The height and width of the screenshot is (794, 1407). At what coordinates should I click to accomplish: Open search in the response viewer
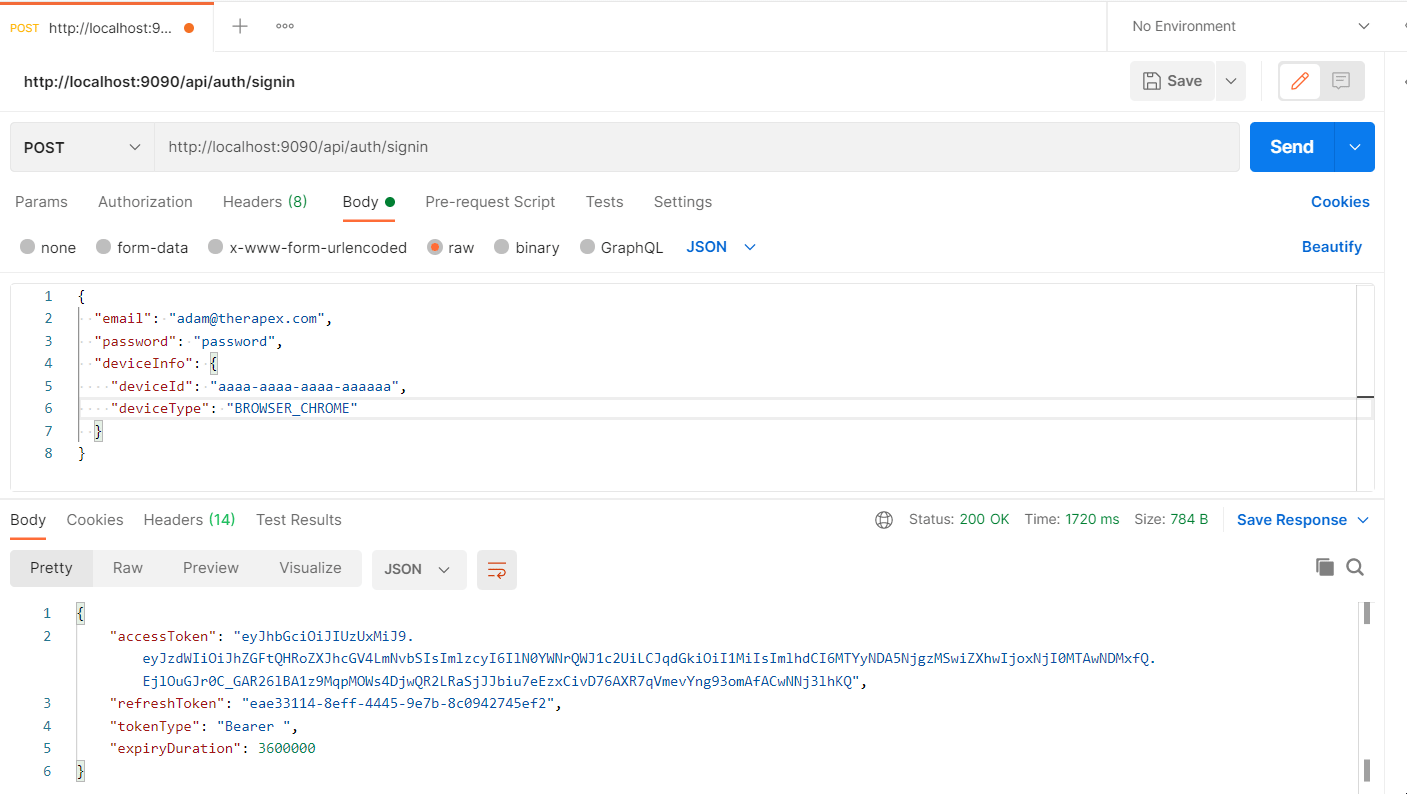coord(1355,566)
